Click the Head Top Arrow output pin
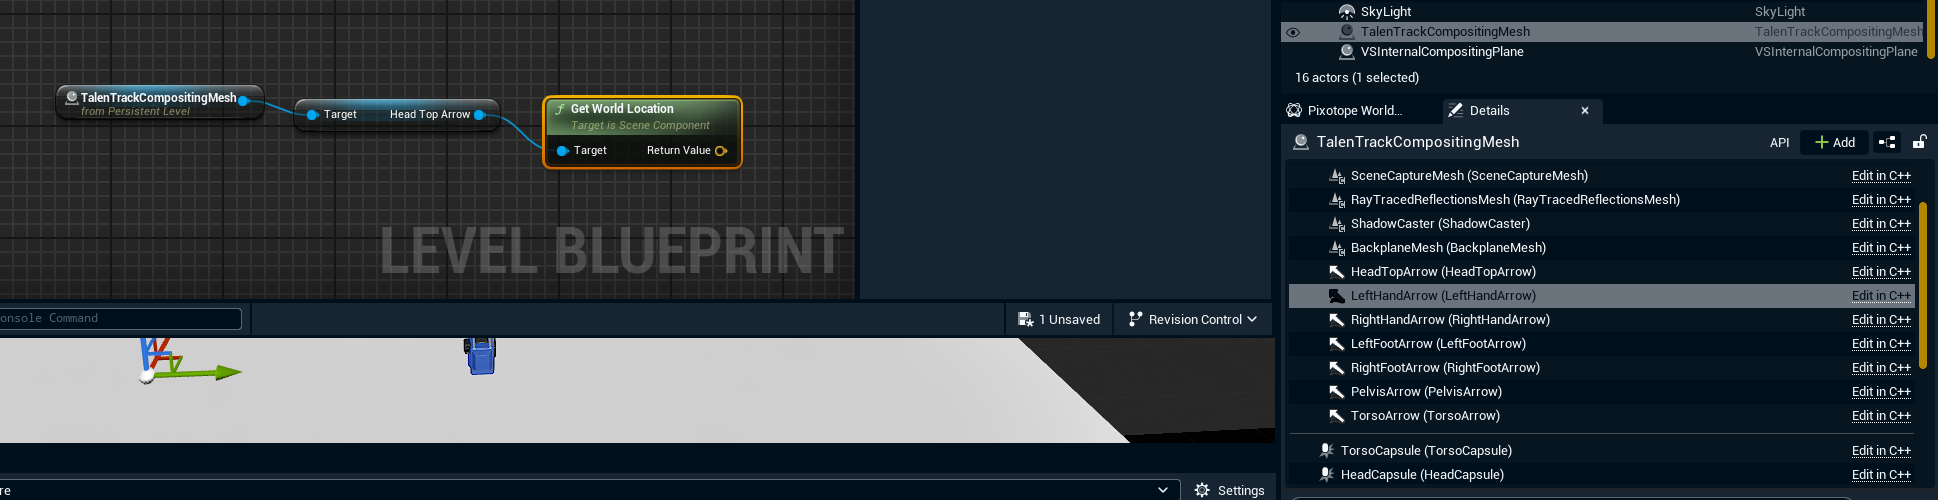 480,115
